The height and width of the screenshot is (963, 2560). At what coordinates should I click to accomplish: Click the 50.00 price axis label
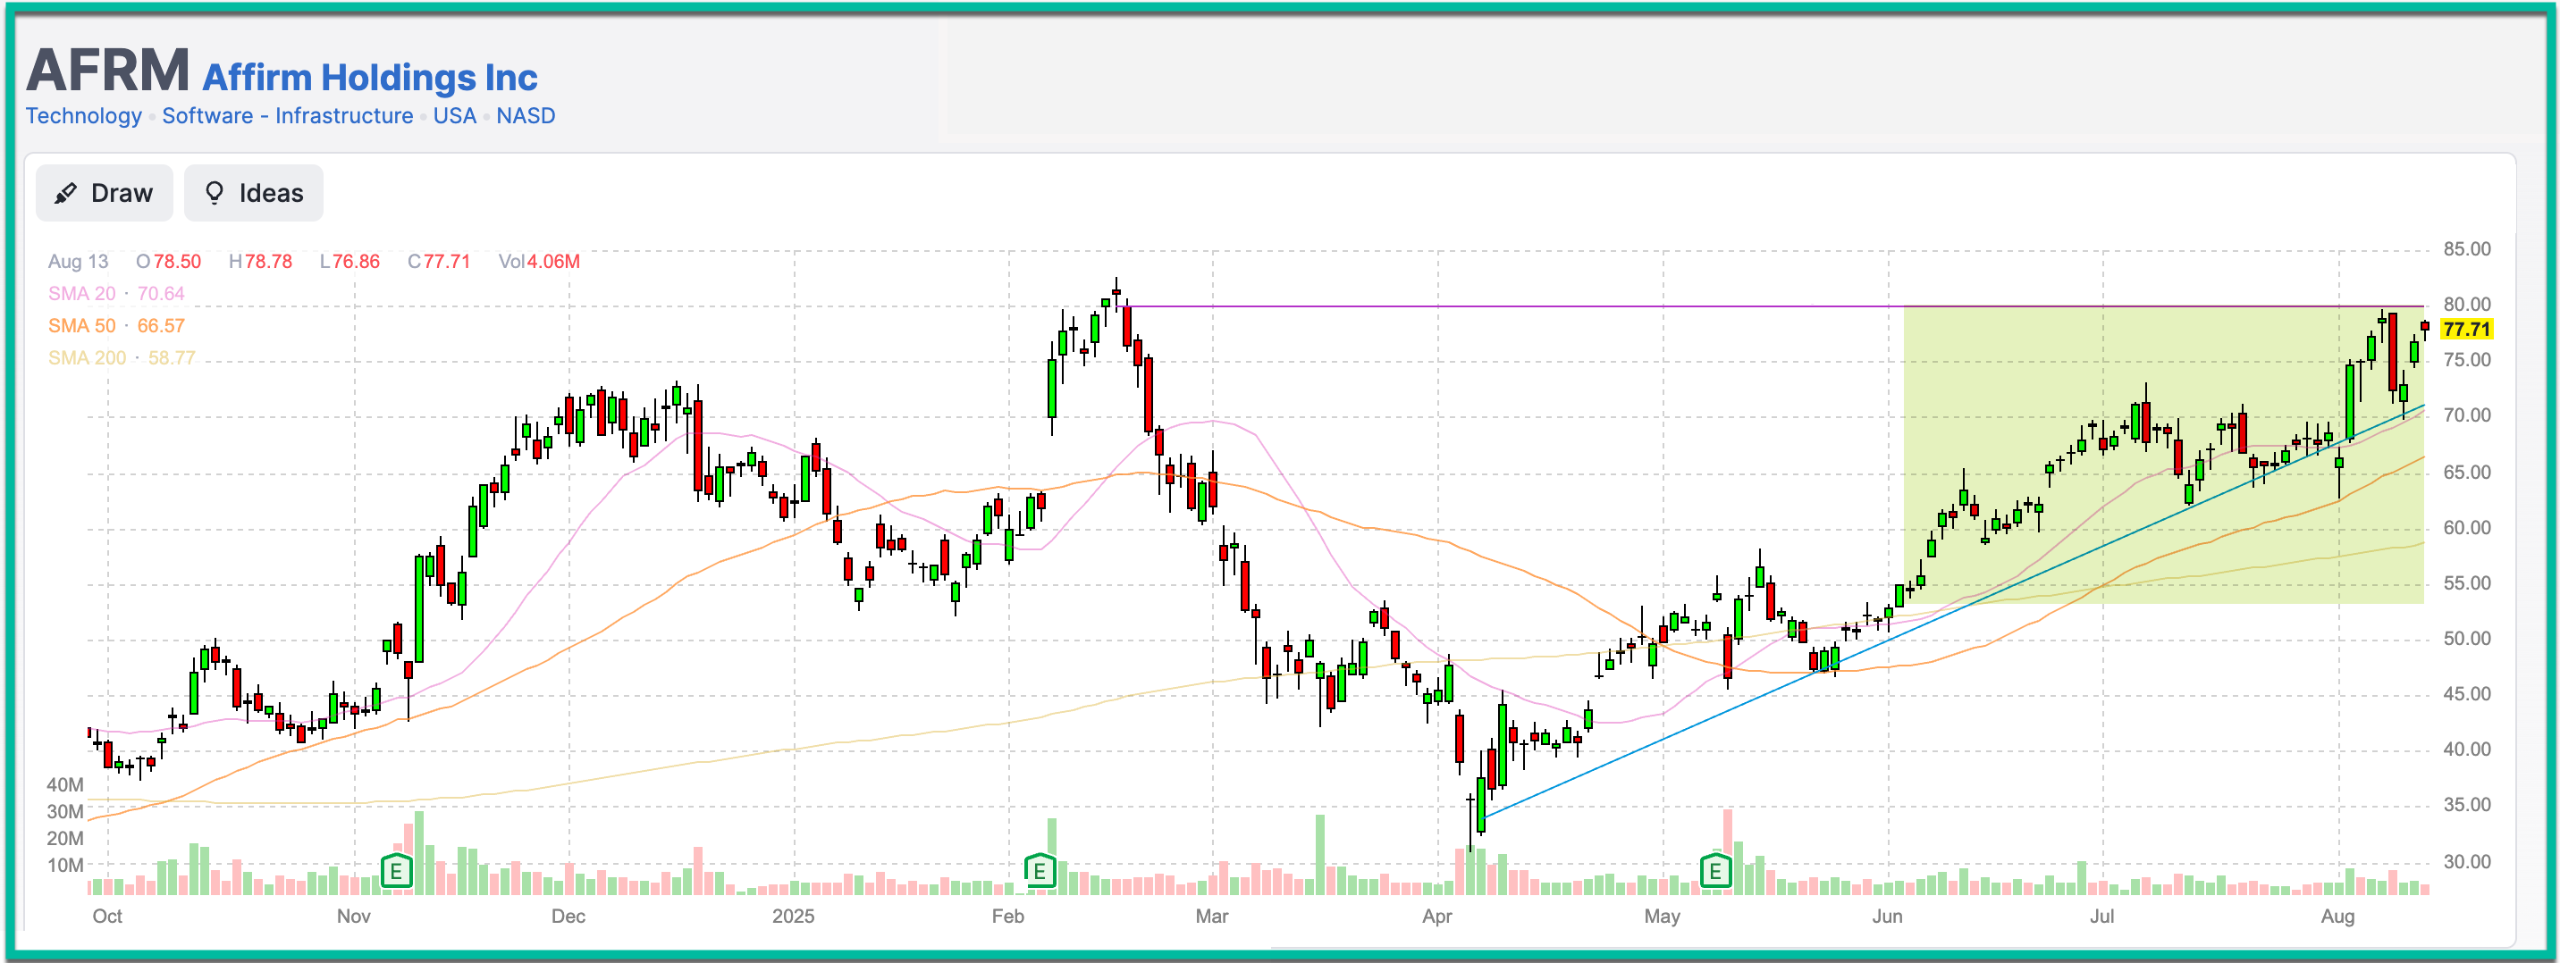pyautogui.click(x=2467, y=638)
